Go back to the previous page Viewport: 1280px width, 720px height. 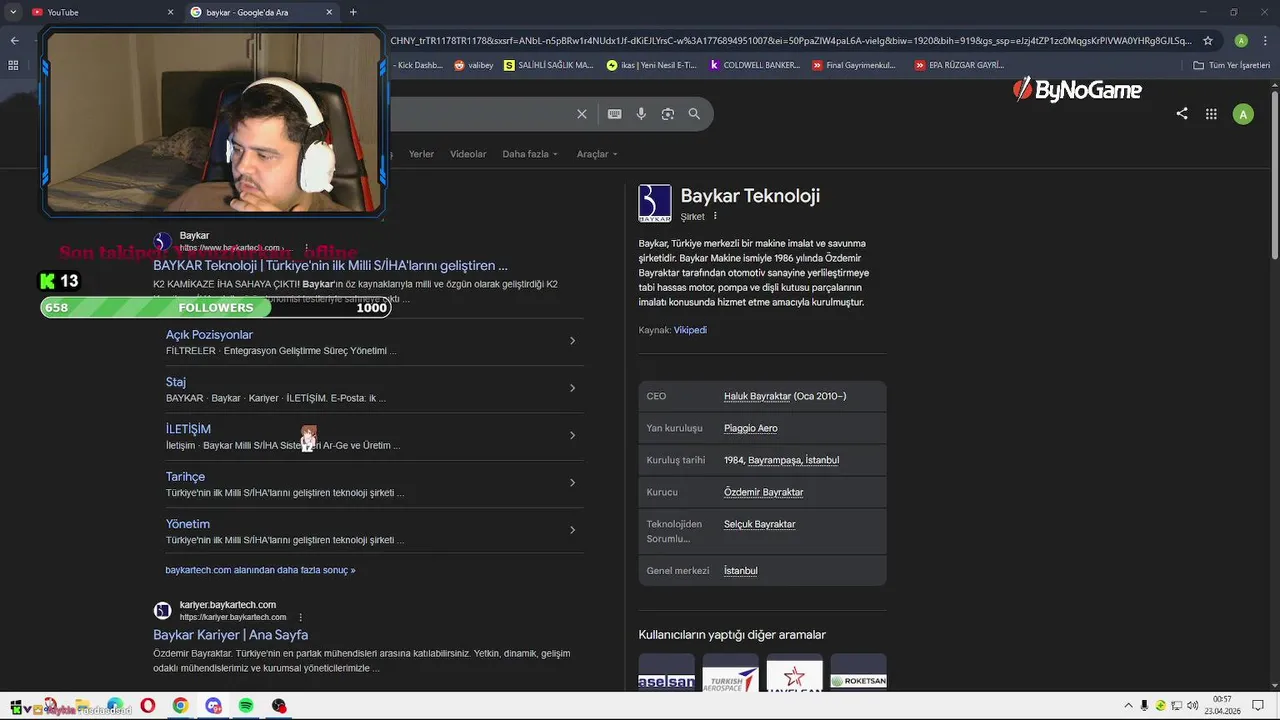point(14,41)
